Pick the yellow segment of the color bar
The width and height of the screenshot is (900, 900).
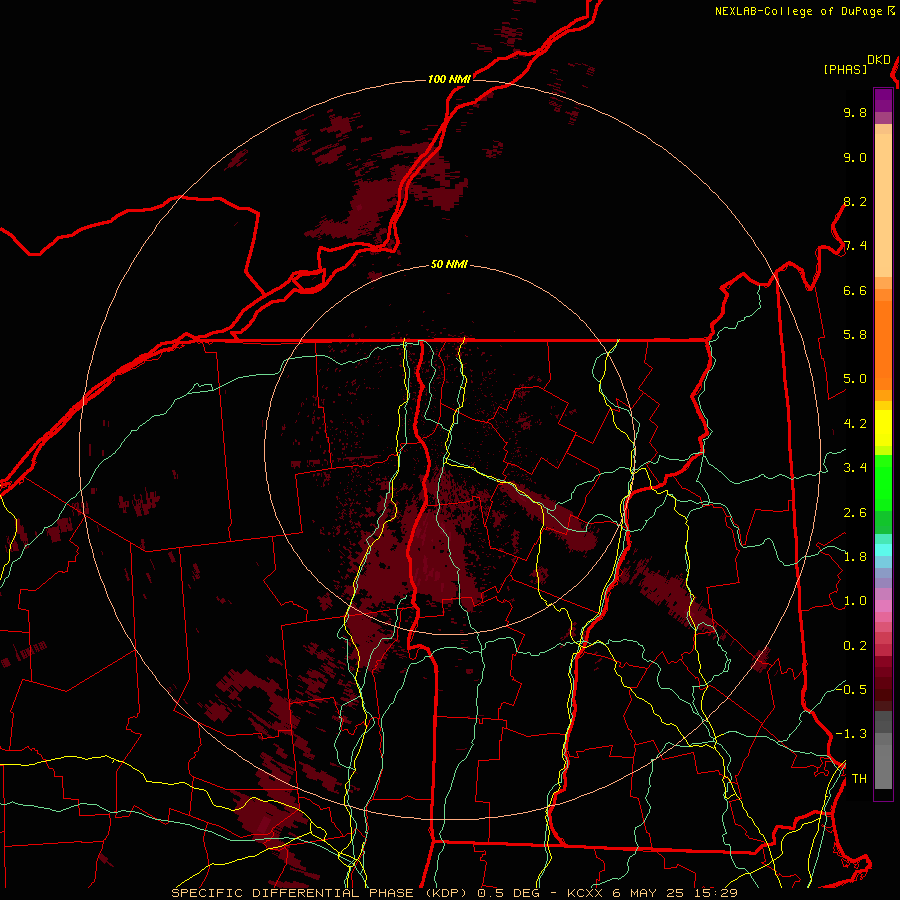pyautogui.click(x=883, y=428)
